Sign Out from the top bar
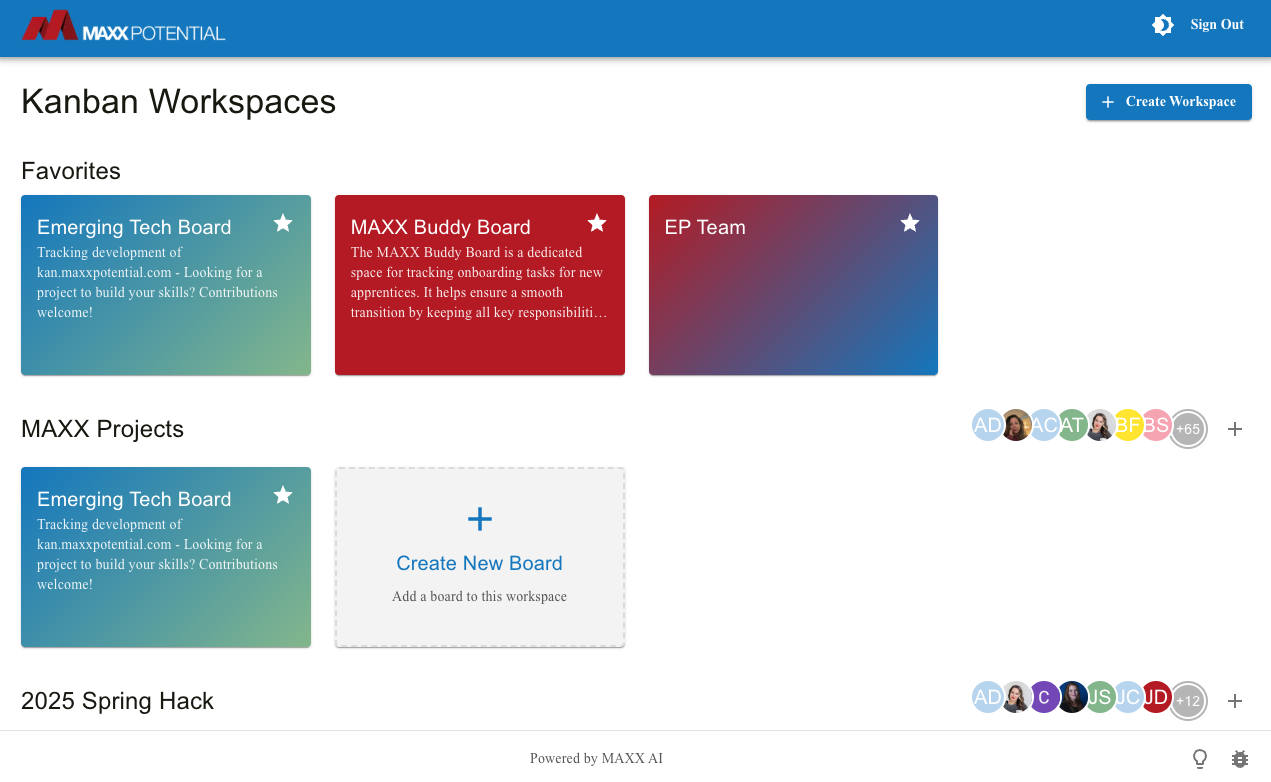This screenshot has height=782, width=1271. (1216, 24)
